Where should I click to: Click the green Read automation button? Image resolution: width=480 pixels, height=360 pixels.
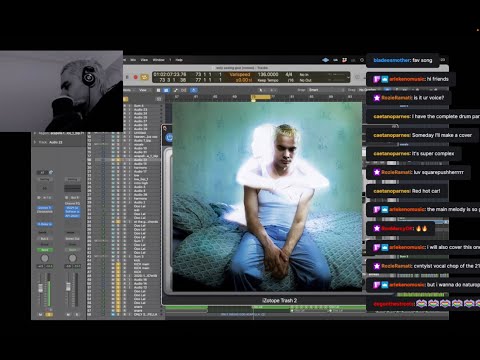click(x=45, y=250)
